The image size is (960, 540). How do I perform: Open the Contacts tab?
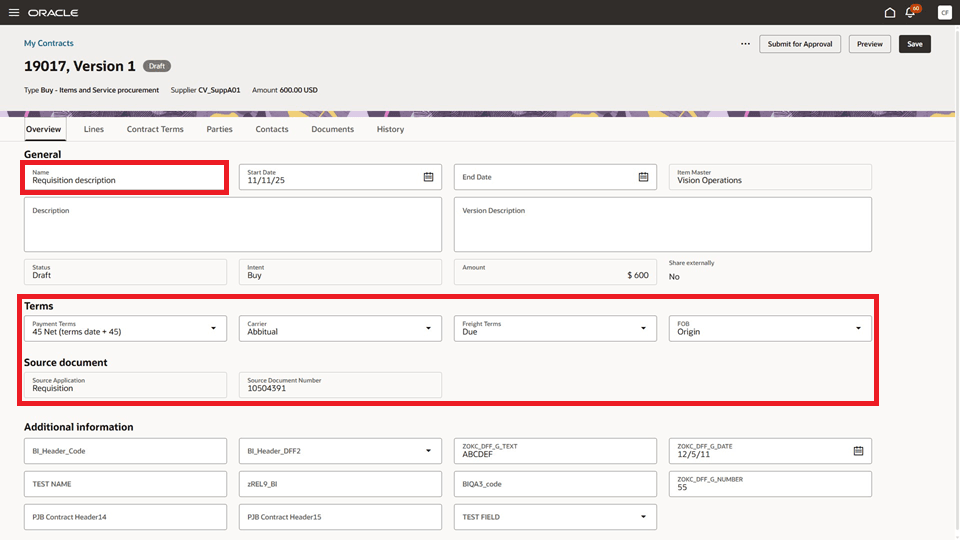click(272, 129)
